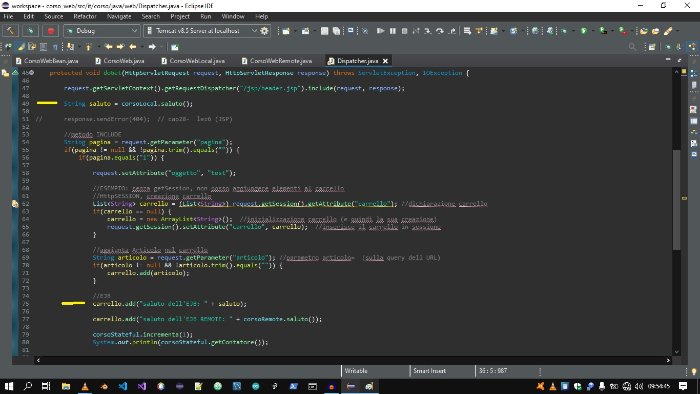Click the Search magnifier in toolbar
The height and width of the screenshot is (394, 700).
point(632,46)
